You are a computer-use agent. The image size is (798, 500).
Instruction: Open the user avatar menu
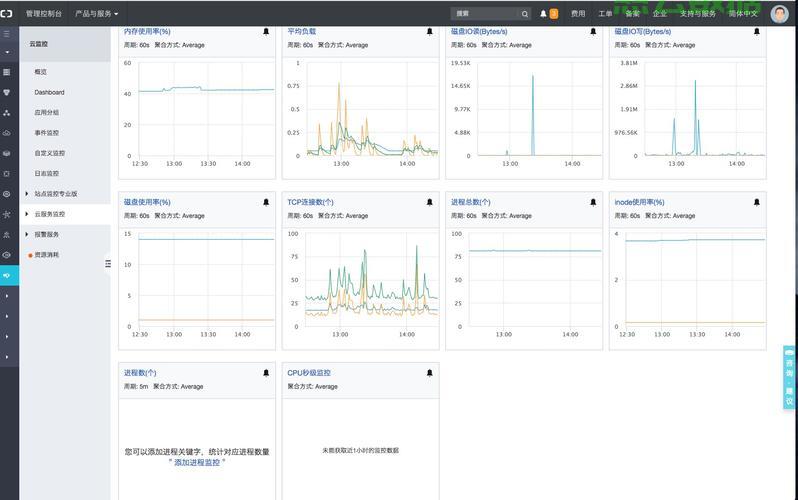[x=779, y=14]
